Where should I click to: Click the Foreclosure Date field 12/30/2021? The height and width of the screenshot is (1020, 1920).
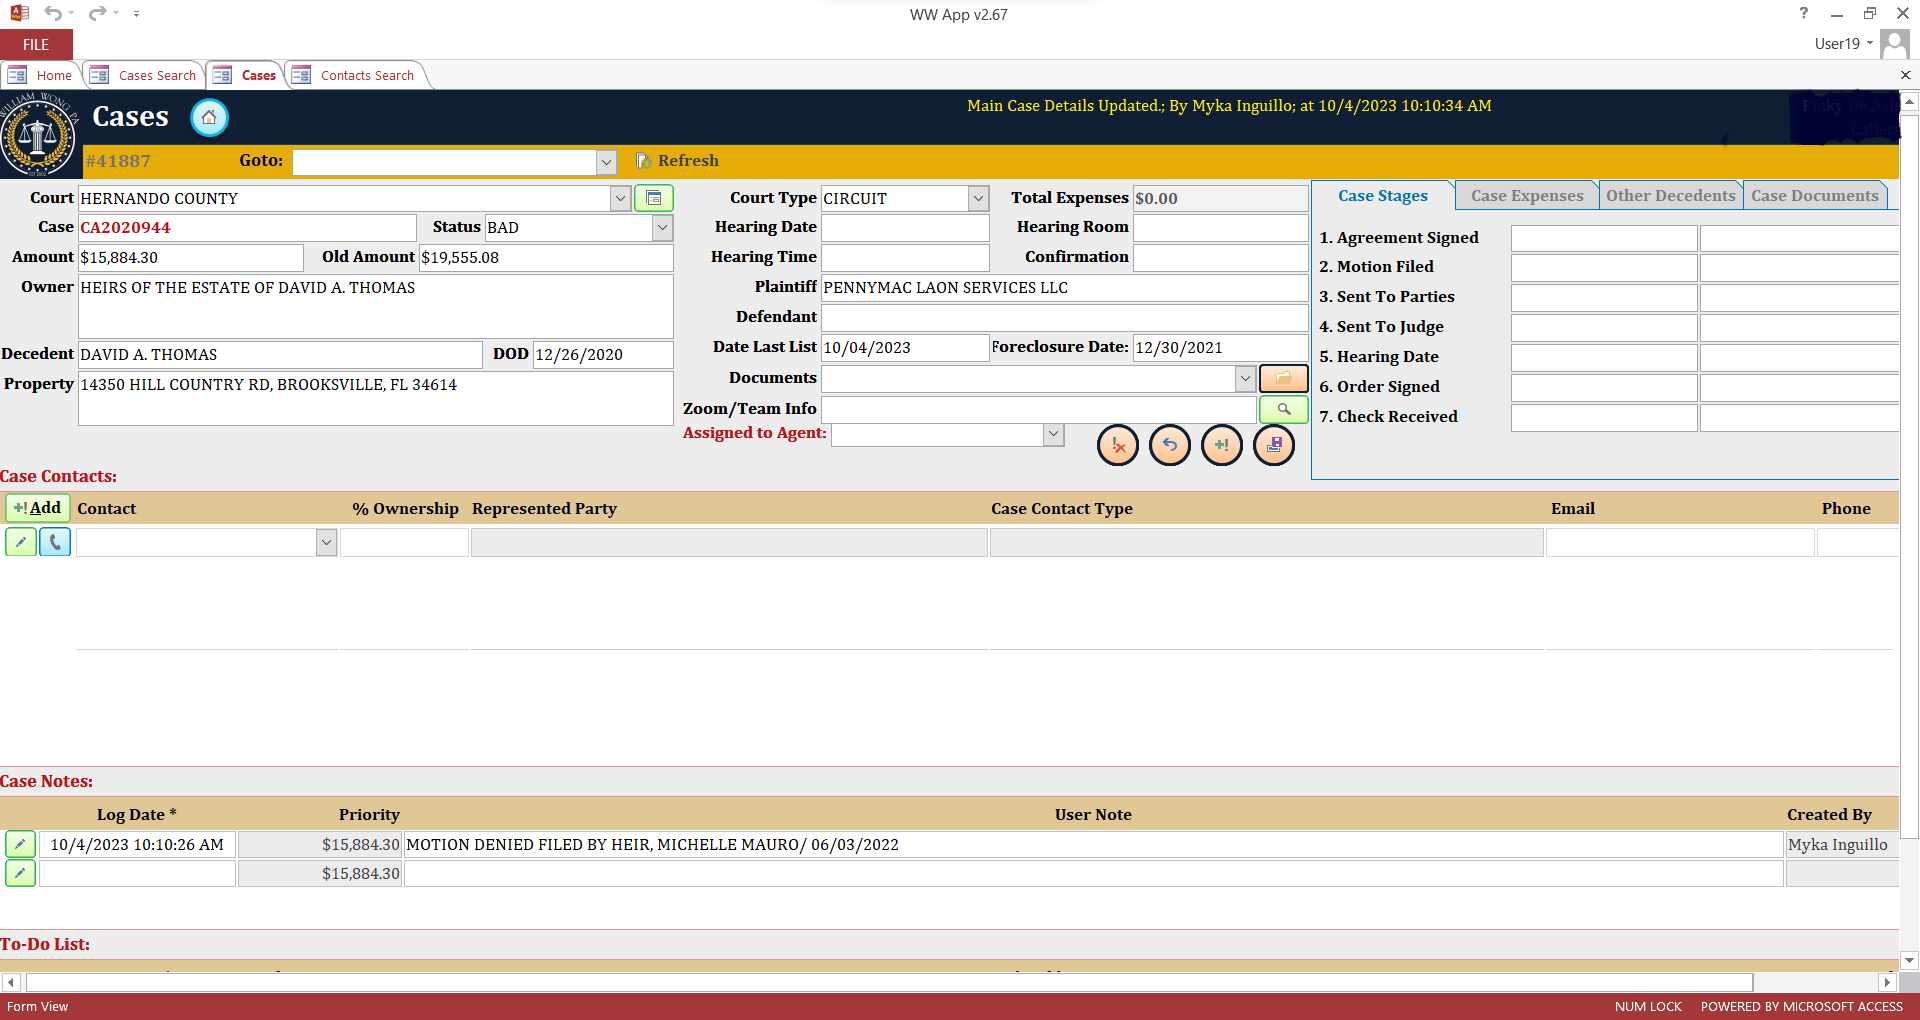click(x=1220, y=348)
